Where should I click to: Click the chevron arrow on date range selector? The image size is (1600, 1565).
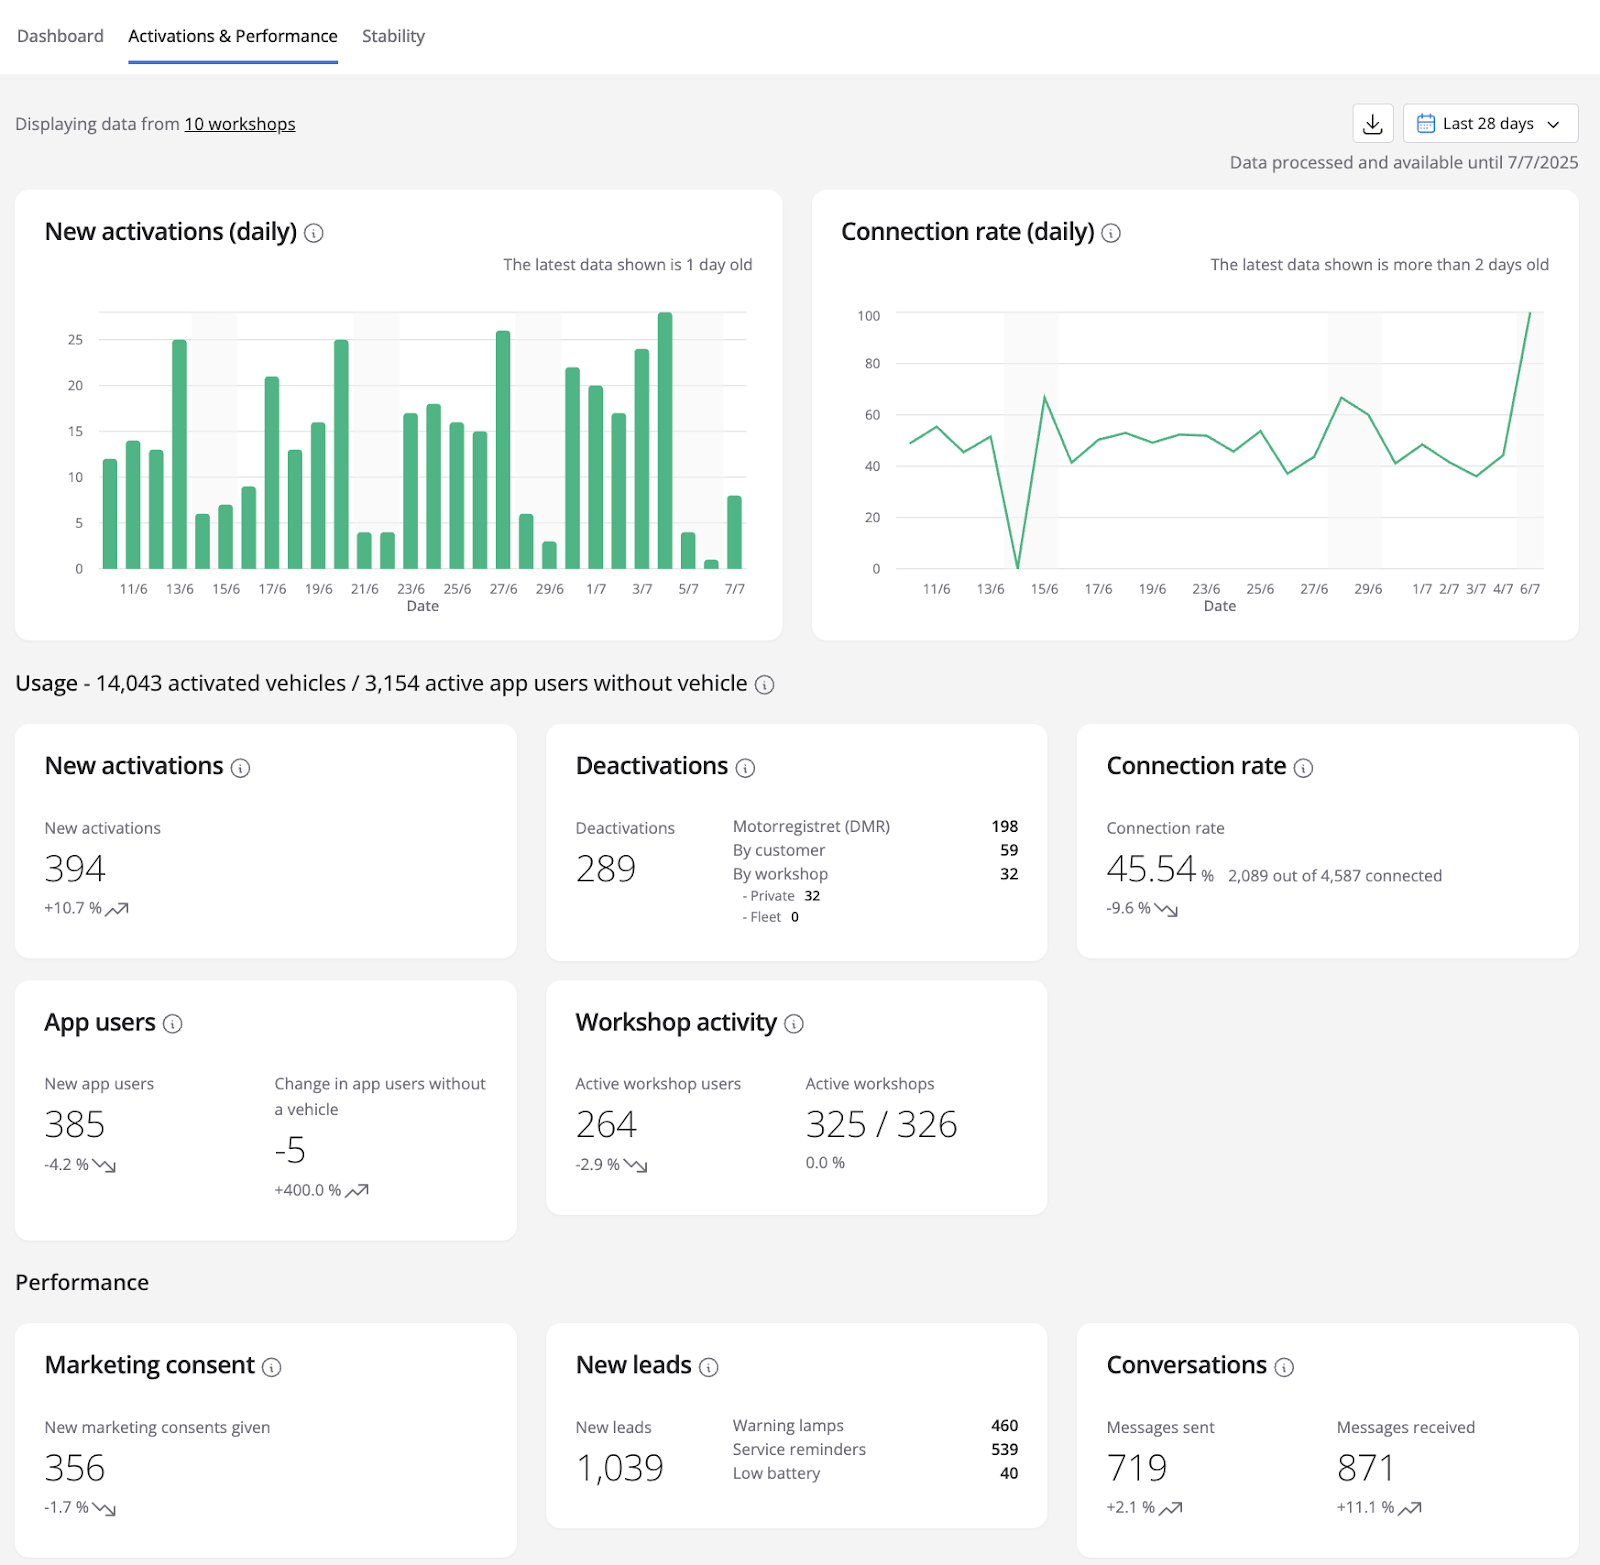(1553, 125)
